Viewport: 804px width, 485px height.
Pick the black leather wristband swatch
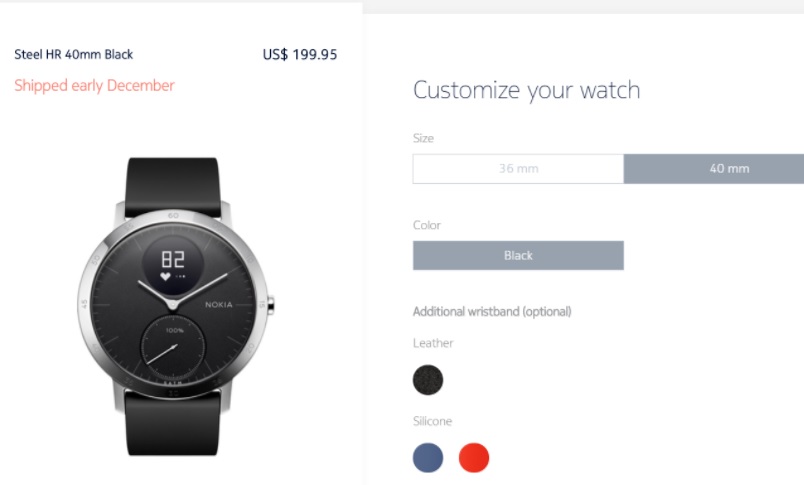(x=428, y=380)
